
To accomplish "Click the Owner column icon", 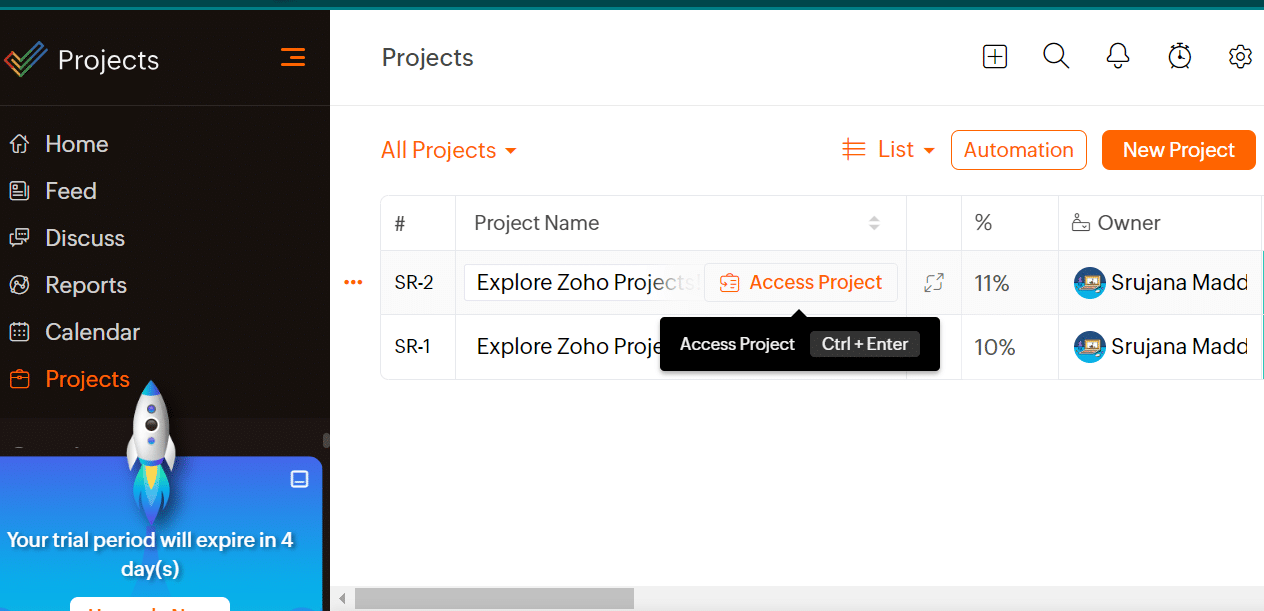I will point(1081,223).
